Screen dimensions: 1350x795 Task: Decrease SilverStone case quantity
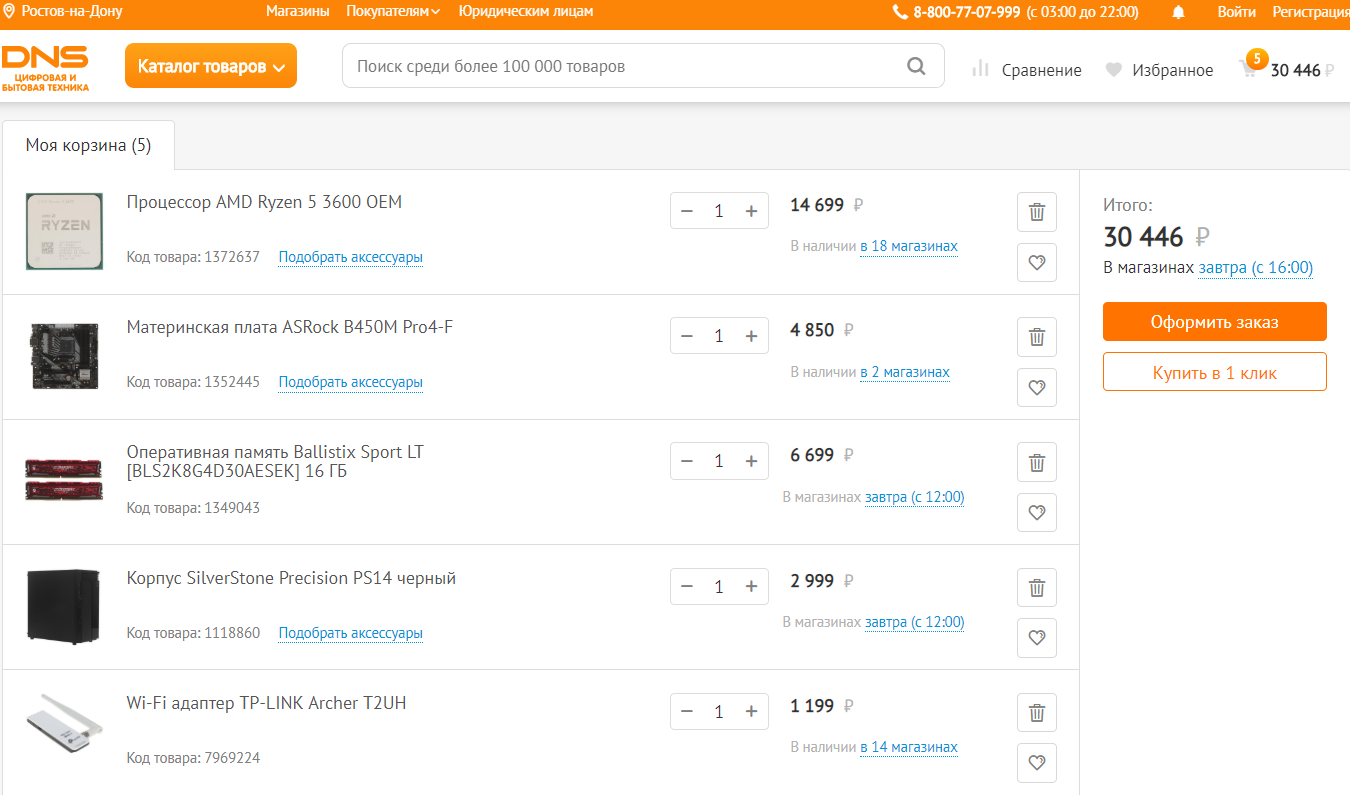coord(687,587)
